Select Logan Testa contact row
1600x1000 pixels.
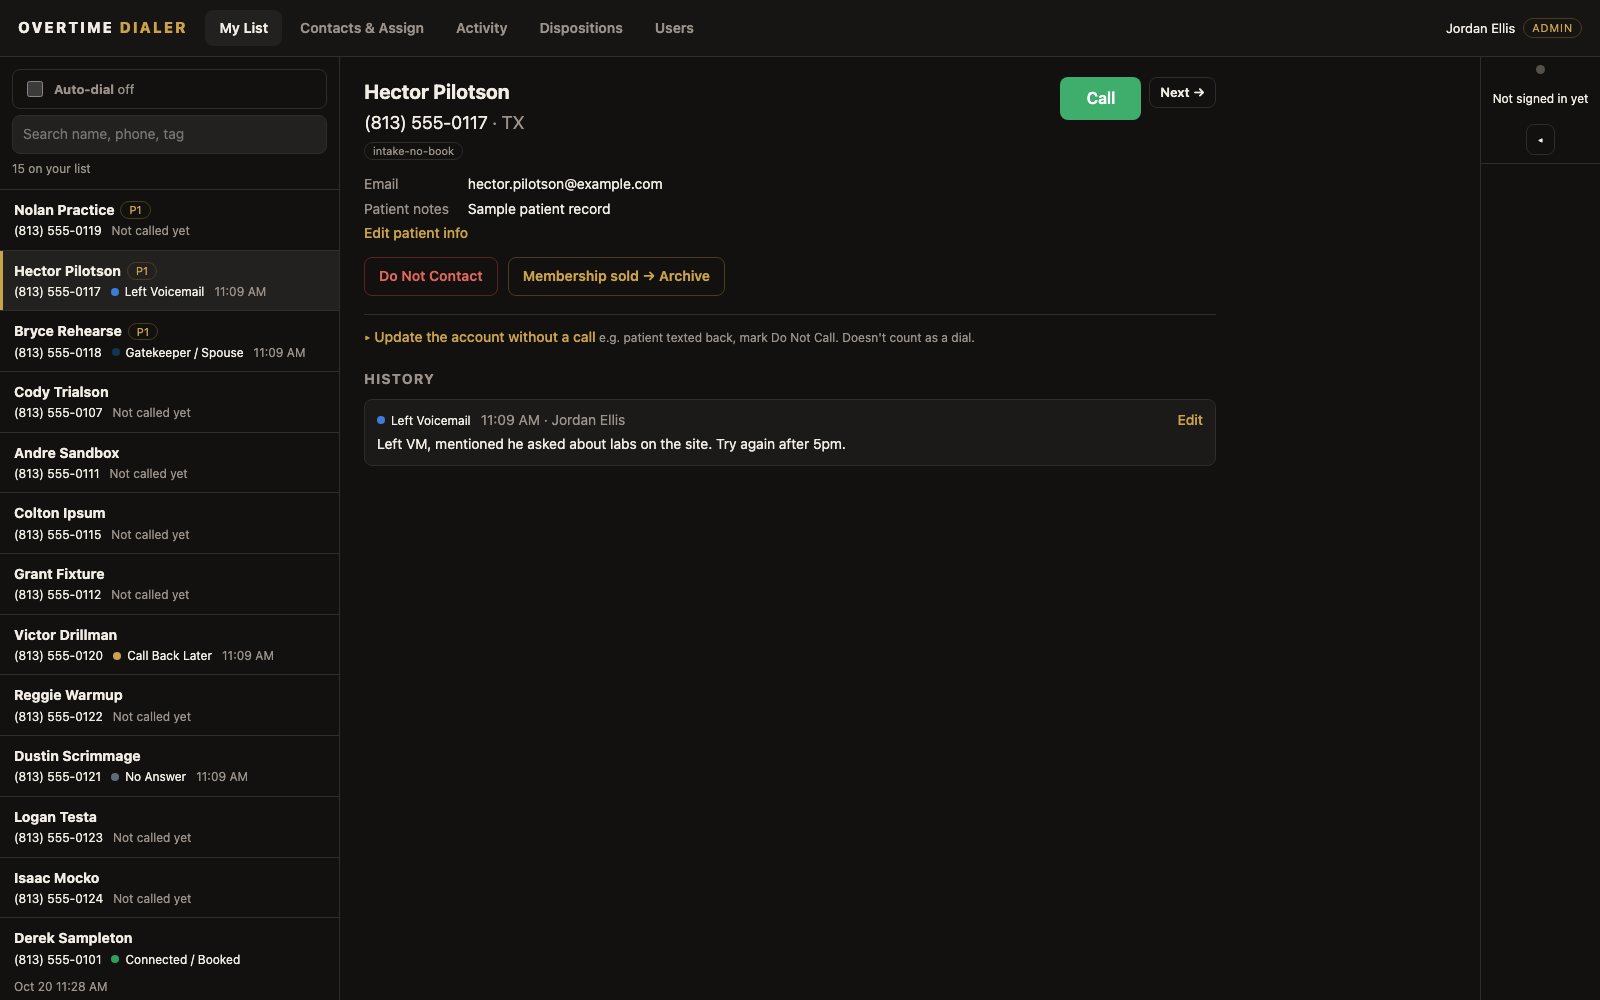pos(170,827)
